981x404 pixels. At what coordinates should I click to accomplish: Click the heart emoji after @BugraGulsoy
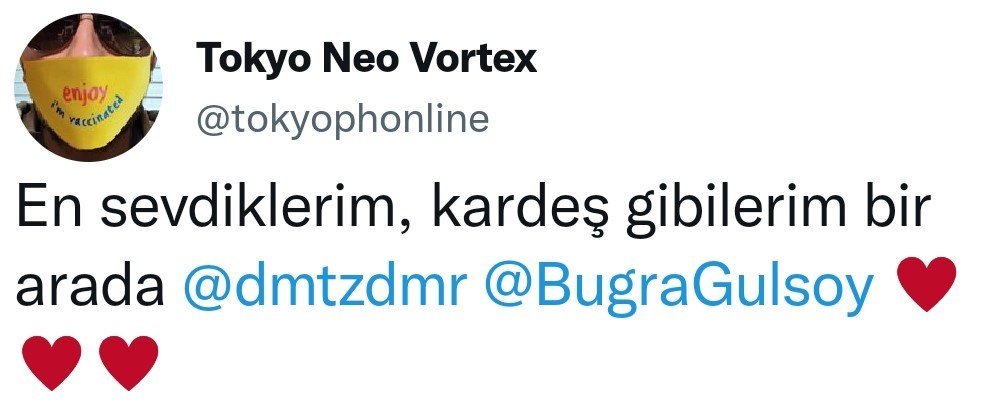(927, 283)
